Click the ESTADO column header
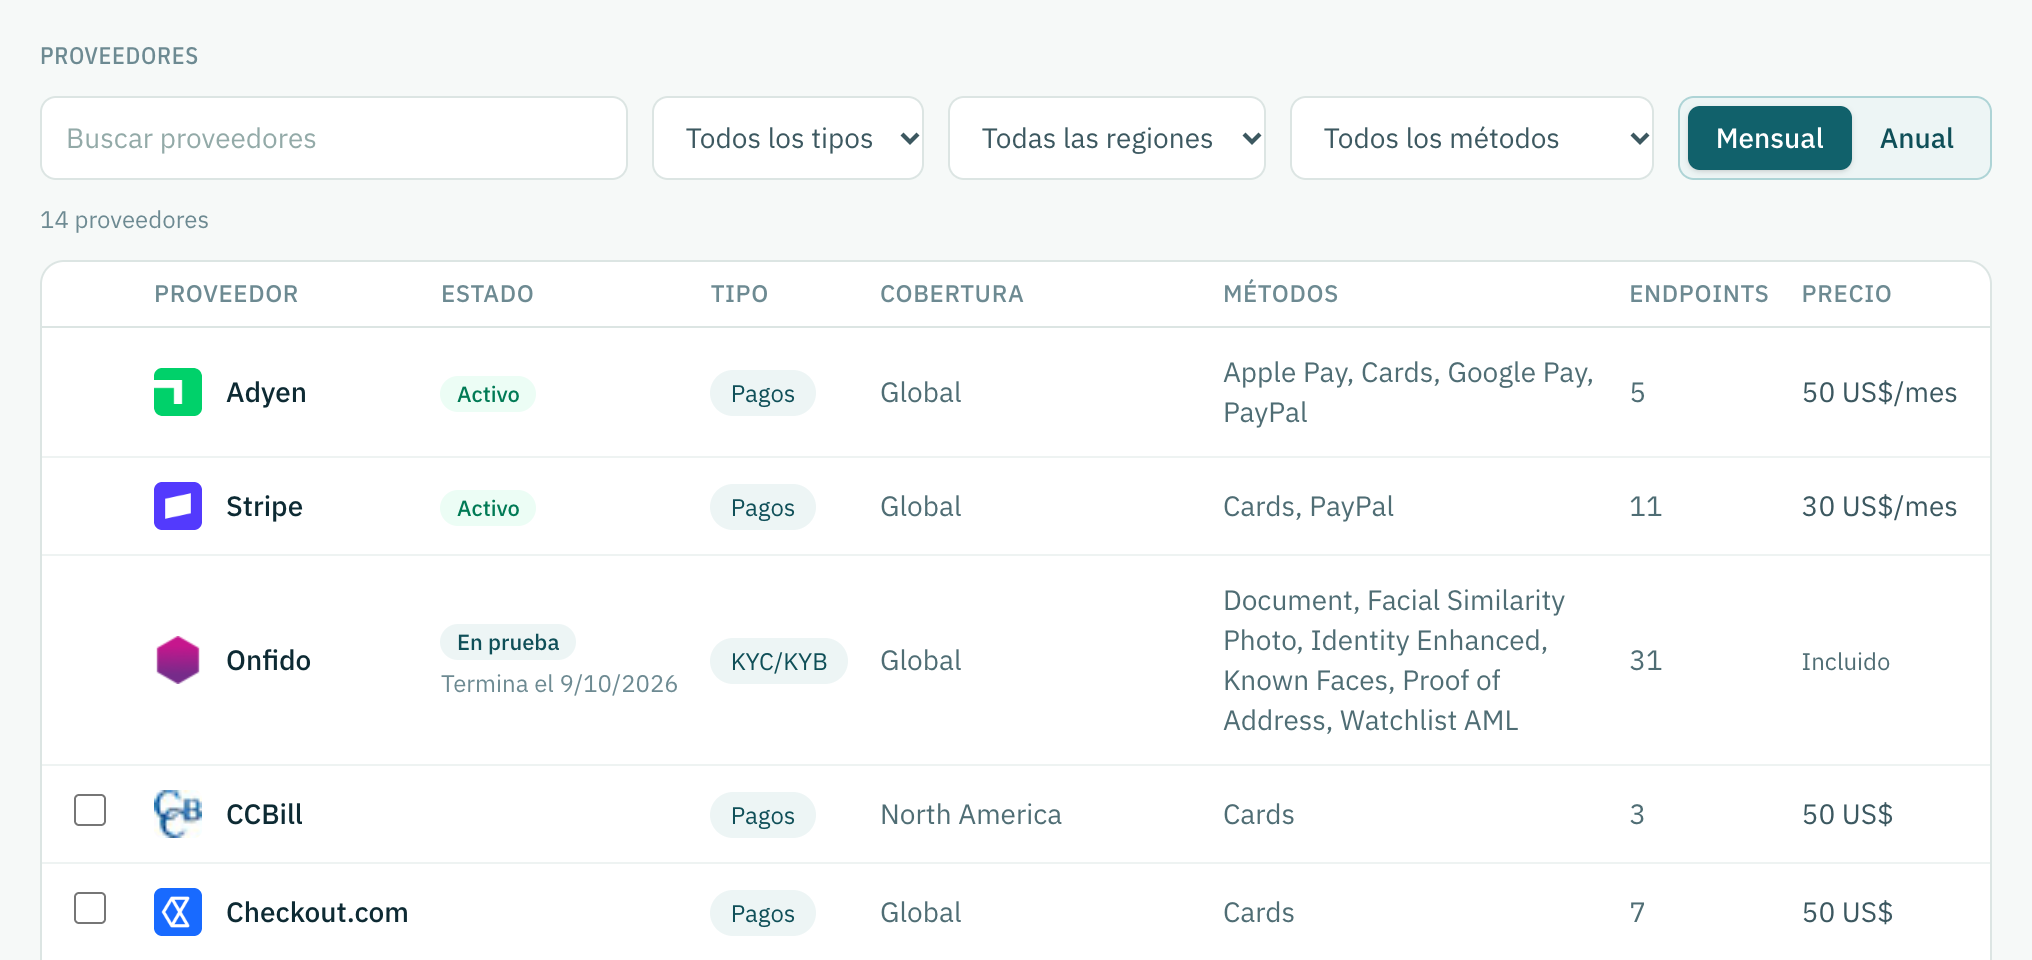 (487, 294)
